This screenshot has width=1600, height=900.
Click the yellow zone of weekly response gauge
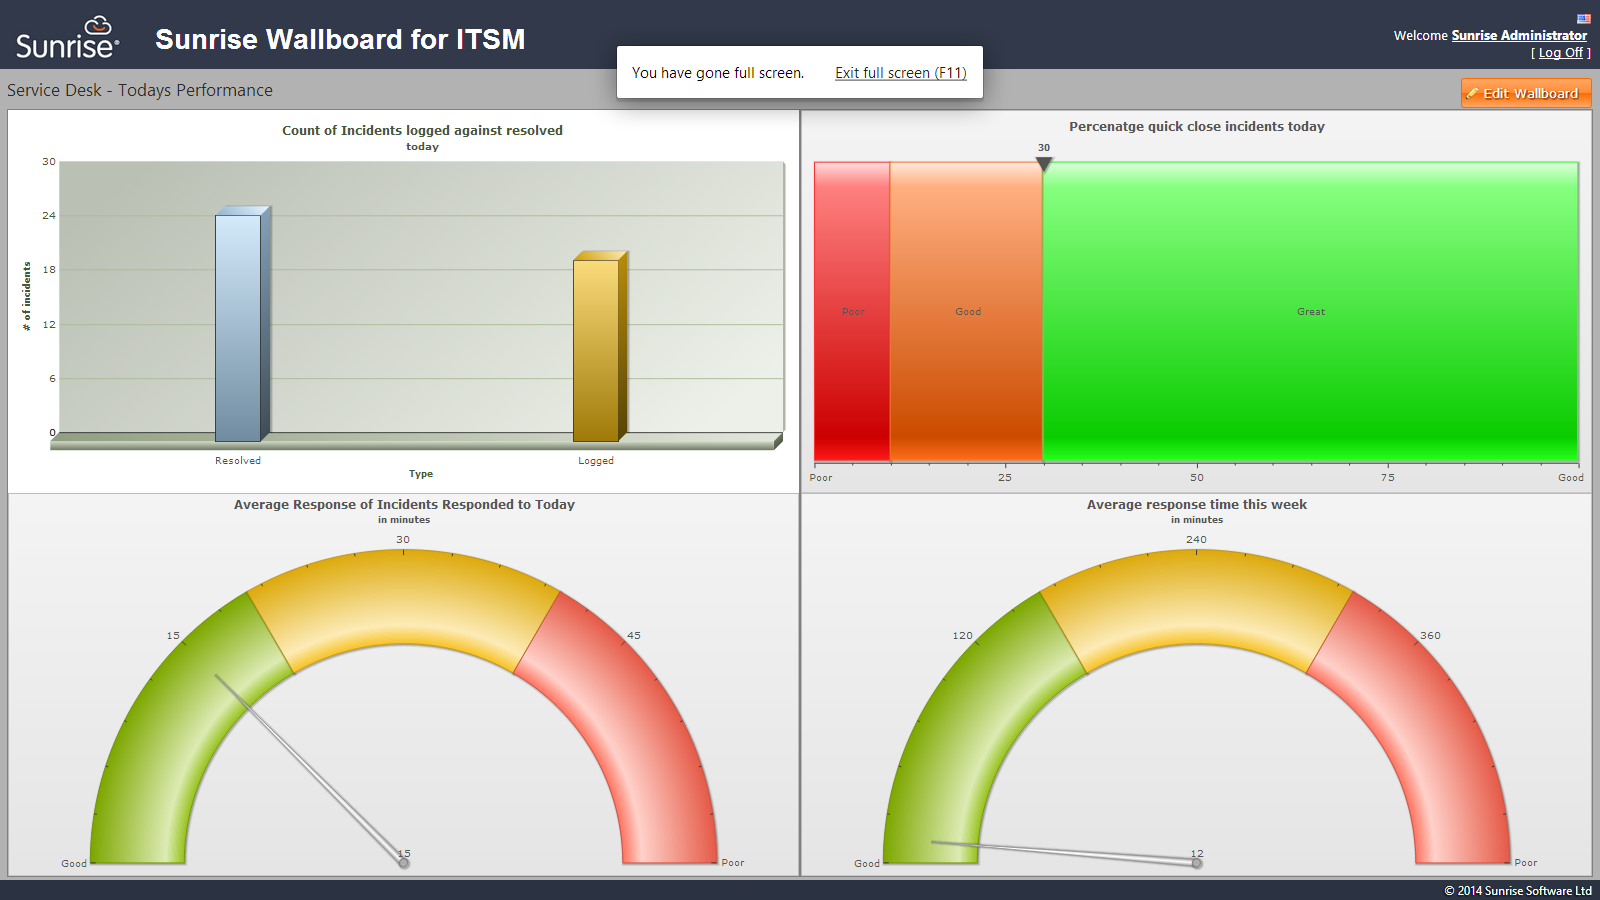tap(1197, 597)
